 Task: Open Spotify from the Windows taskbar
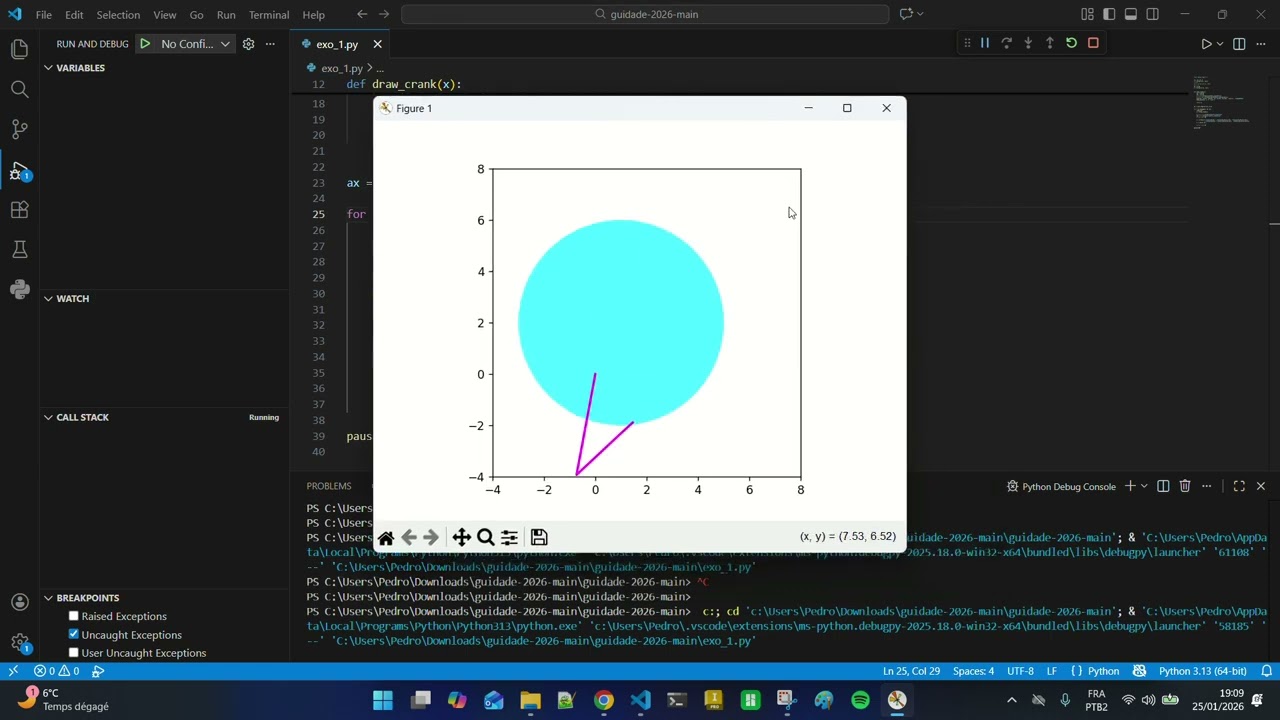tap(860, 700)
